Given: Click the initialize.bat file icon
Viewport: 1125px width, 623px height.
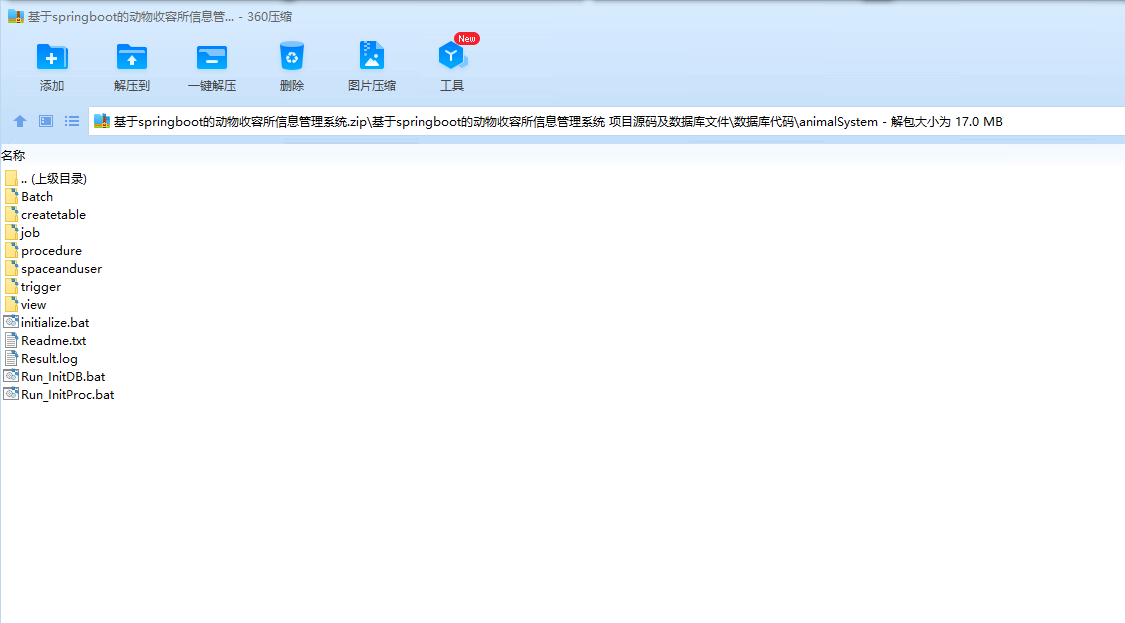Looking at the screenshot, I should [11, 322].
